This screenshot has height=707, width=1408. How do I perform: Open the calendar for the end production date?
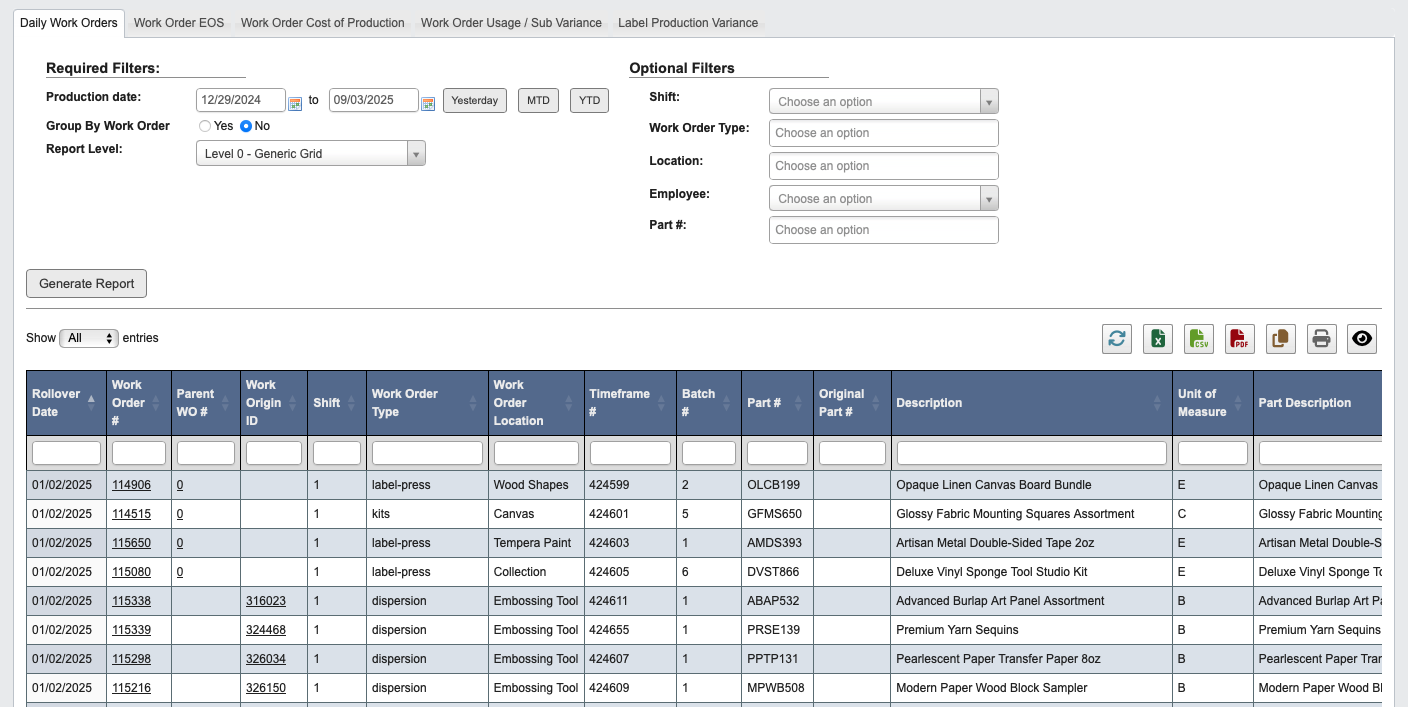click(x=428, y=103)
